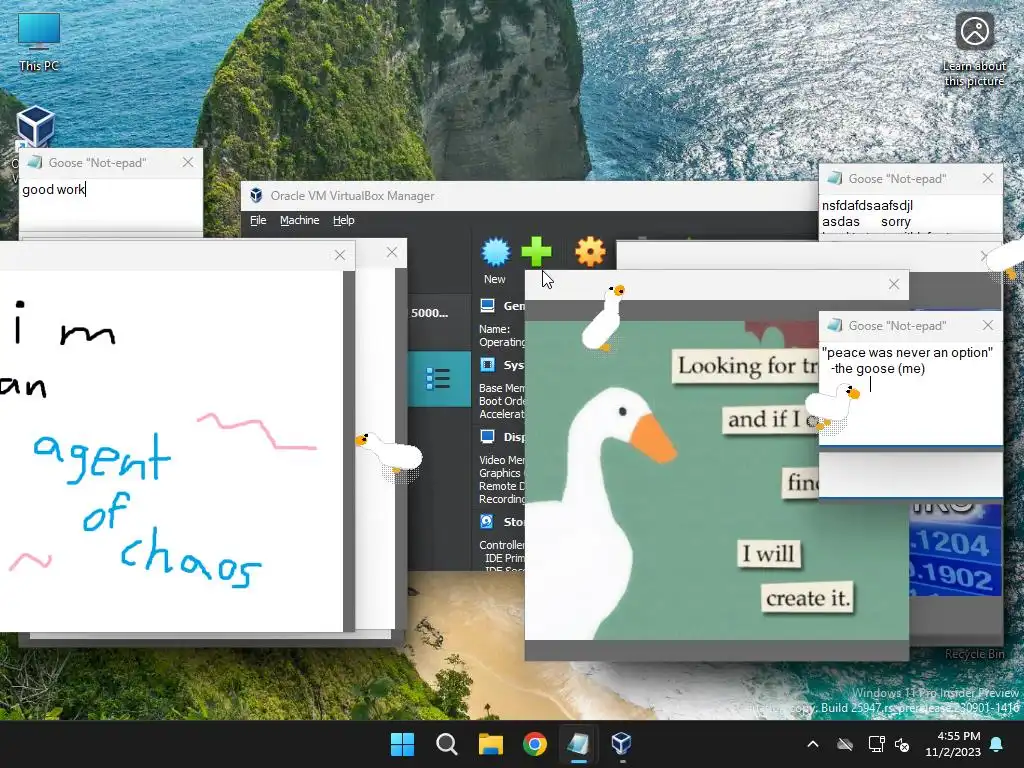The image size is (1024, 768).
Task: Click the network tray icon
Action: pyautogui.click(x=876, y=744)
